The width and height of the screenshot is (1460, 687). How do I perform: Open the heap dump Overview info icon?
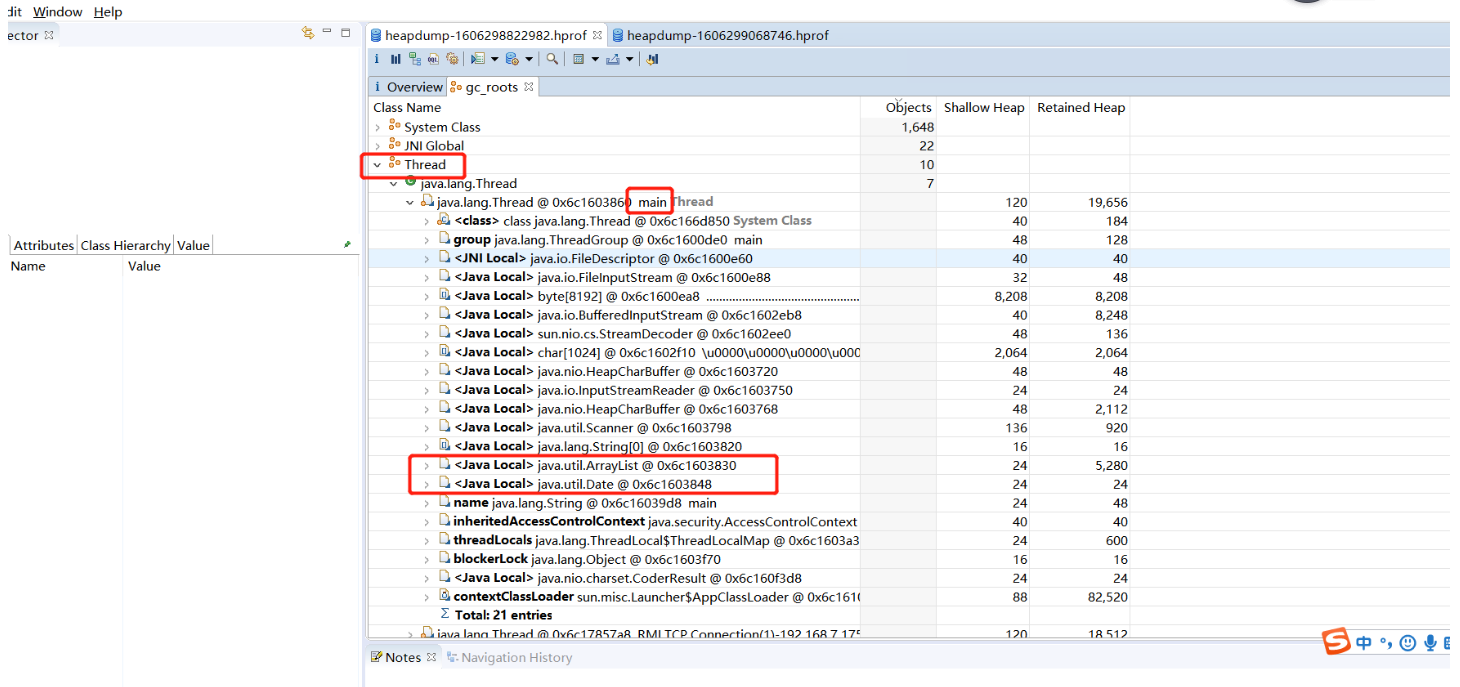click(x=377, y=59)
